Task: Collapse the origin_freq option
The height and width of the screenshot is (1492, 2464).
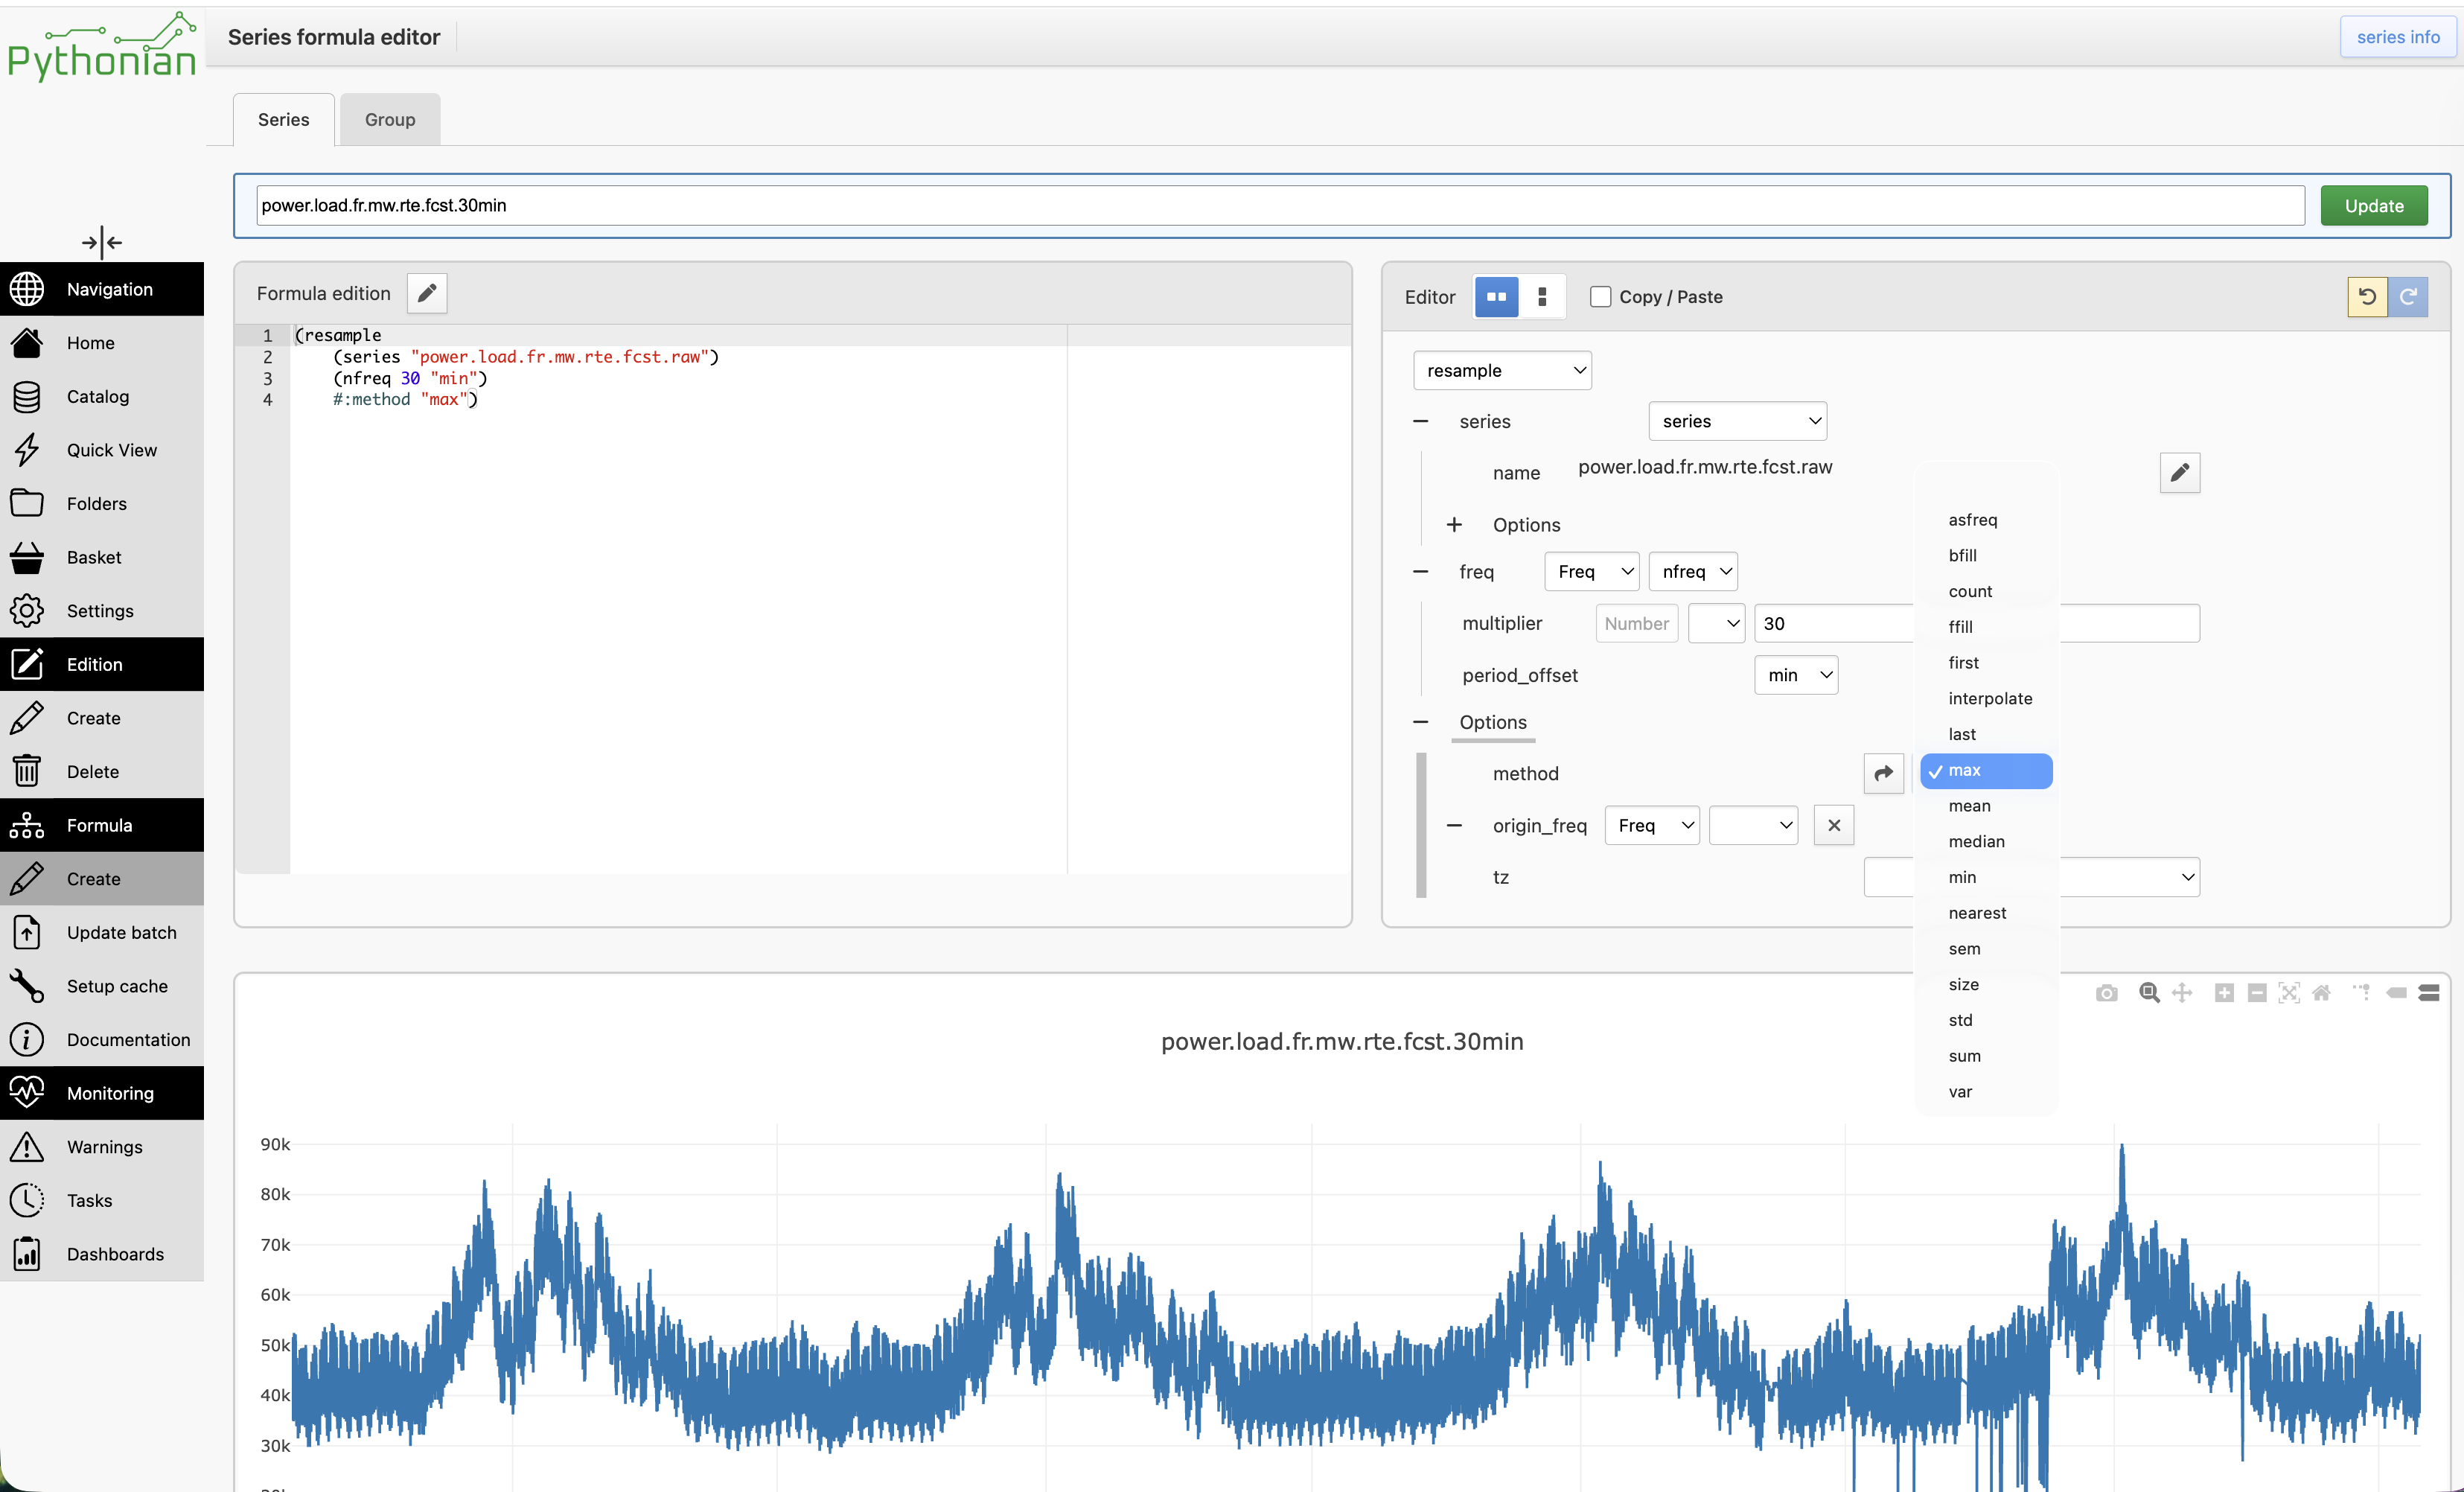Action: (1454, 826)
